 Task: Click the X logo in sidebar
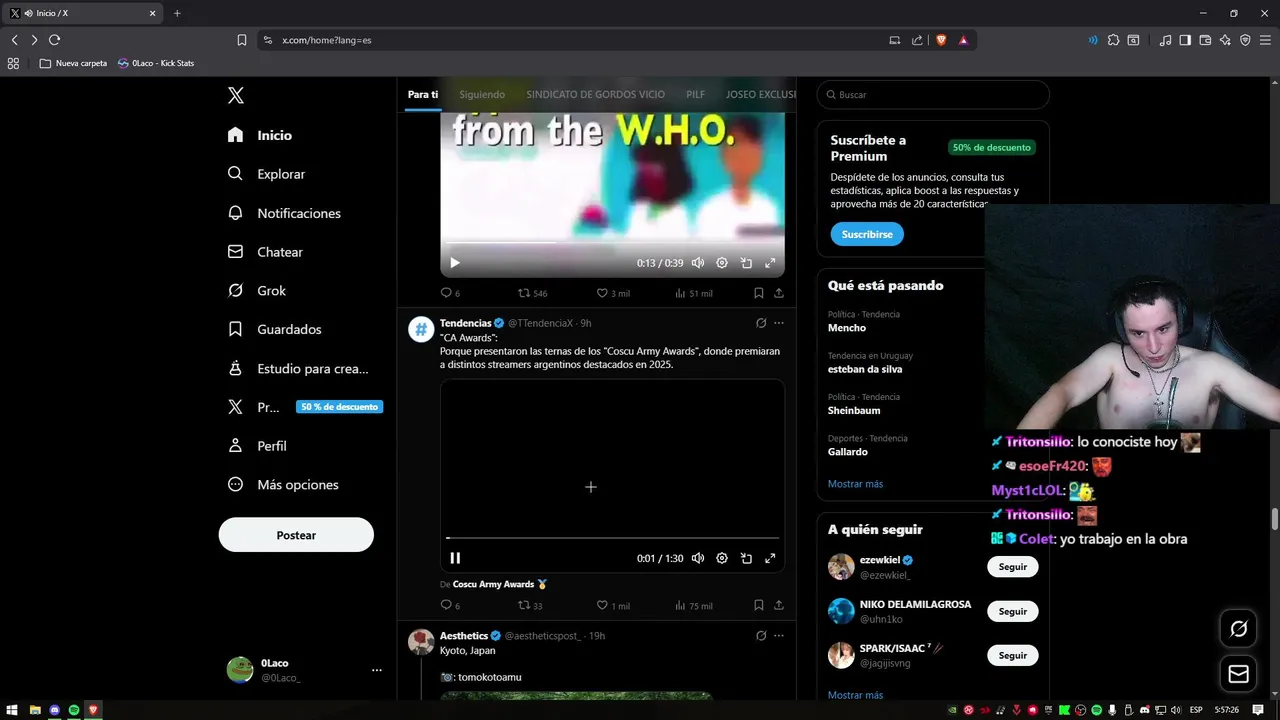[235, 95]
